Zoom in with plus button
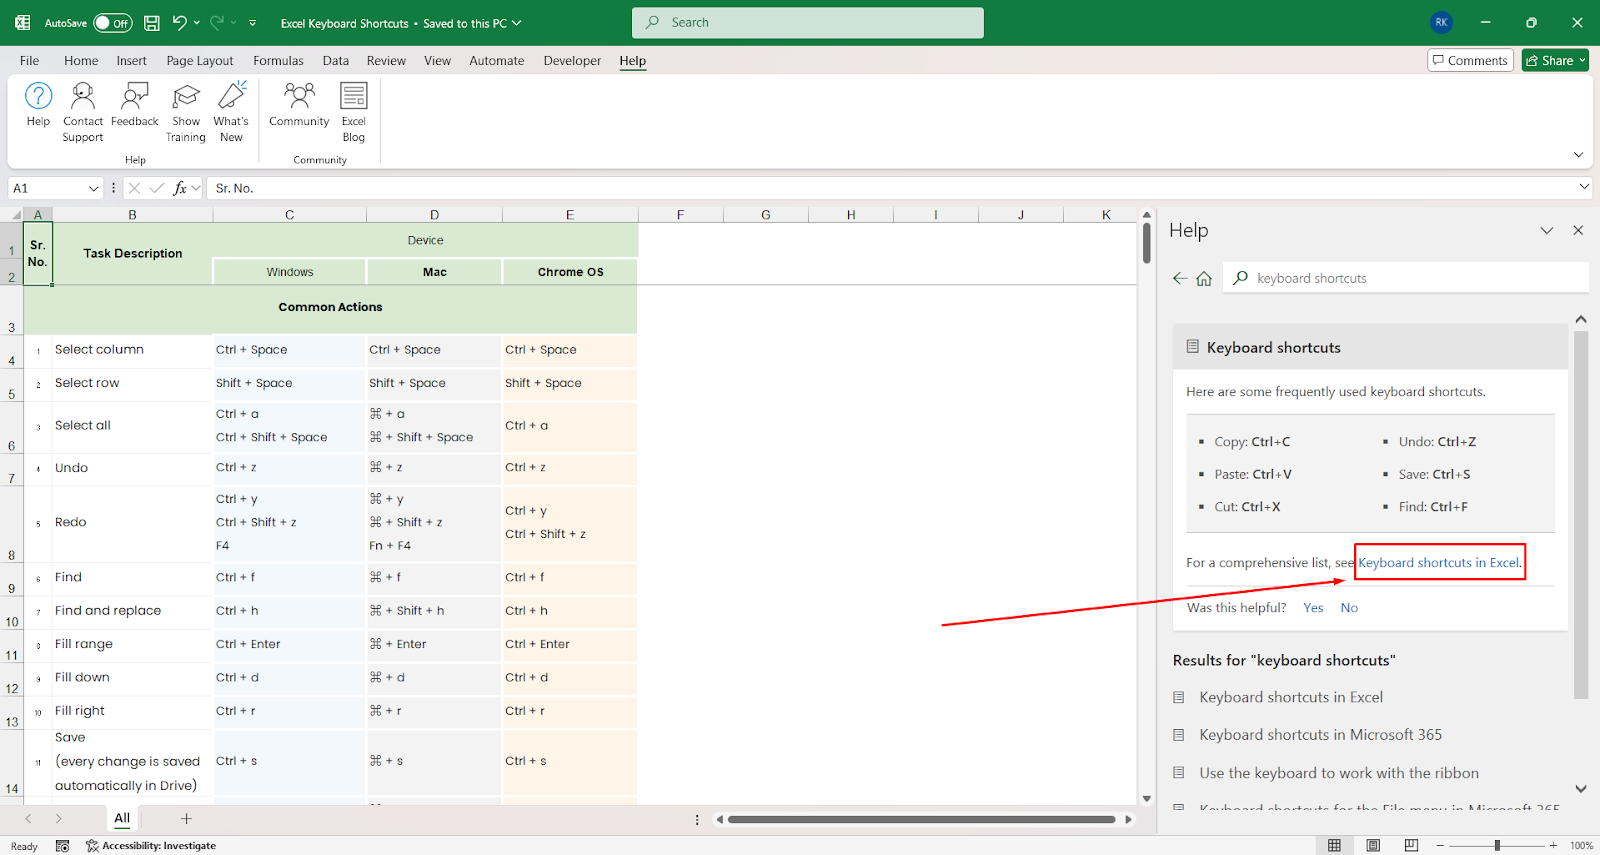1600x855 pixels. pyautogui.click(x=1553, y=845)
